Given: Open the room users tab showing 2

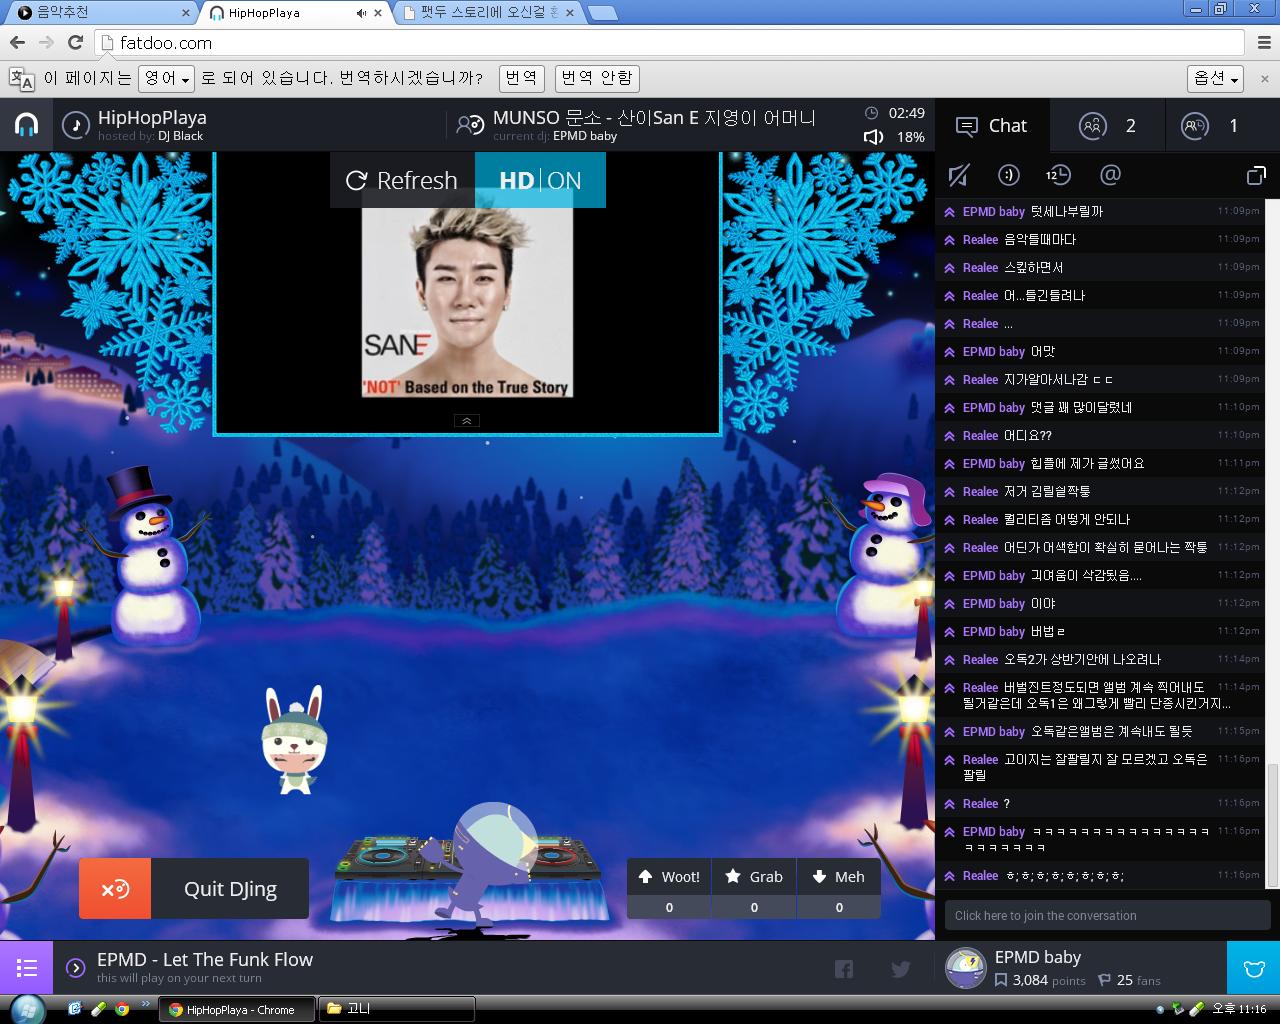Looking at the screenshot, I should pyautogui.click(x=1107, y=126).
